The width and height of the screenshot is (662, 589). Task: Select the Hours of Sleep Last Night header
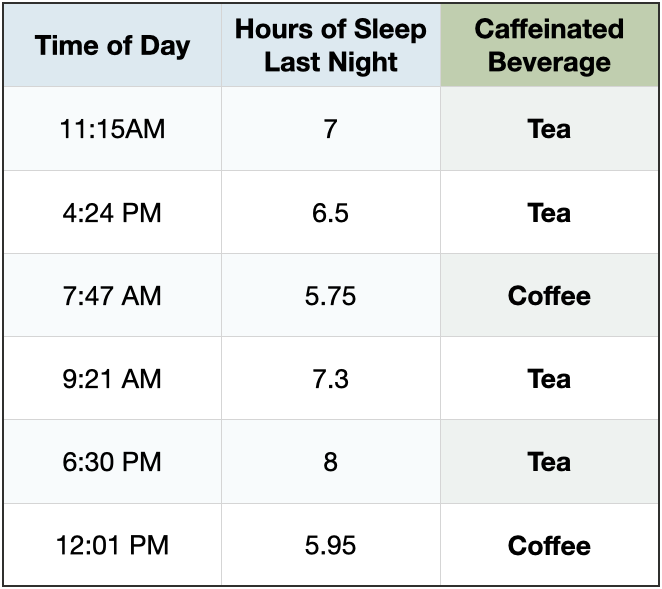pos(330,46)
